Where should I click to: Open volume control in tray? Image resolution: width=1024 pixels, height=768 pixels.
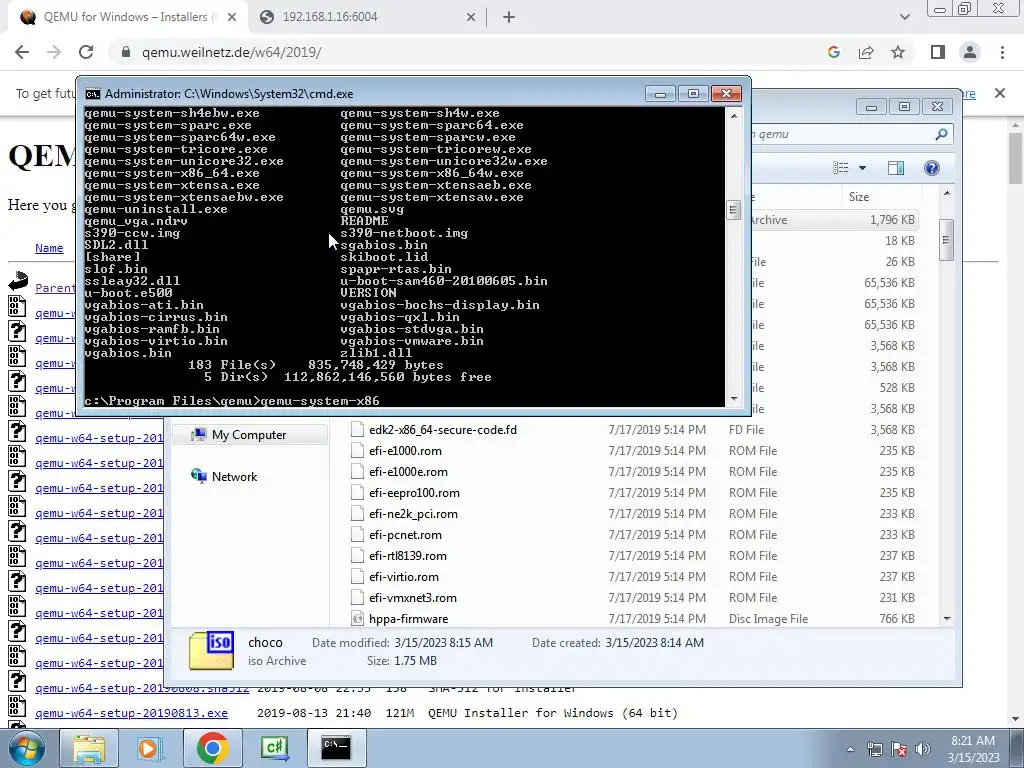tap(923, 749)
